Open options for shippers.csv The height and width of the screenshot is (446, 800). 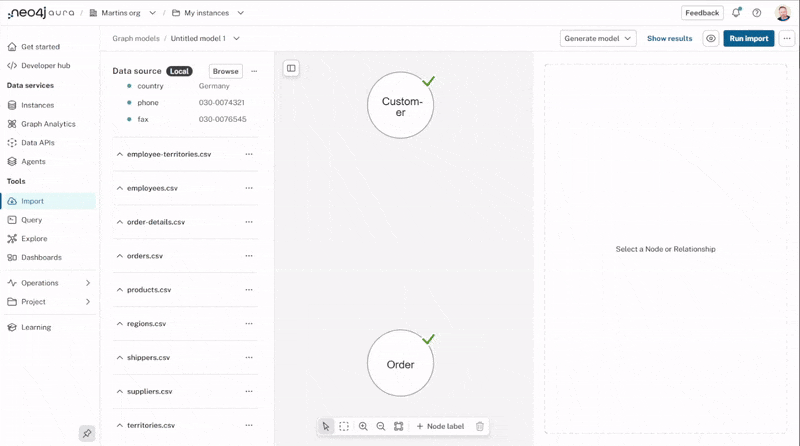(249, 358)
